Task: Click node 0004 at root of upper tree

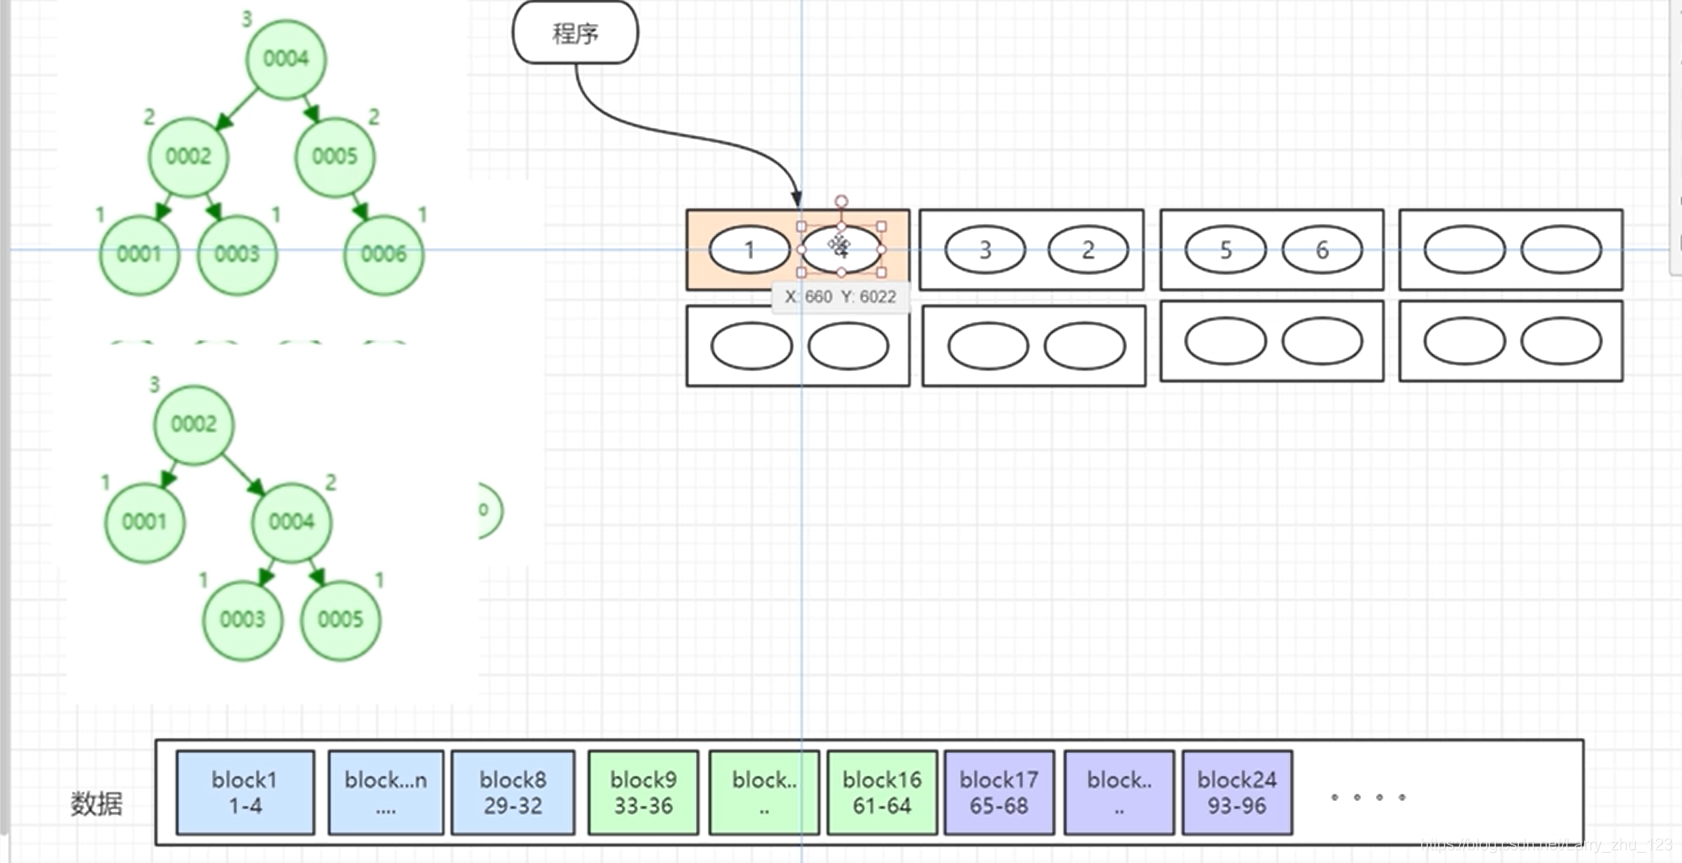Action: tap(286, 59)
